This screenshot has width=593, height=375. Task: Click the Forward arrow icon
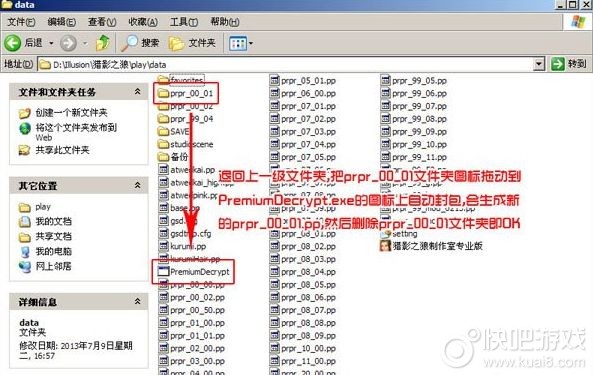pyautogui.click(x=68, y=43)
